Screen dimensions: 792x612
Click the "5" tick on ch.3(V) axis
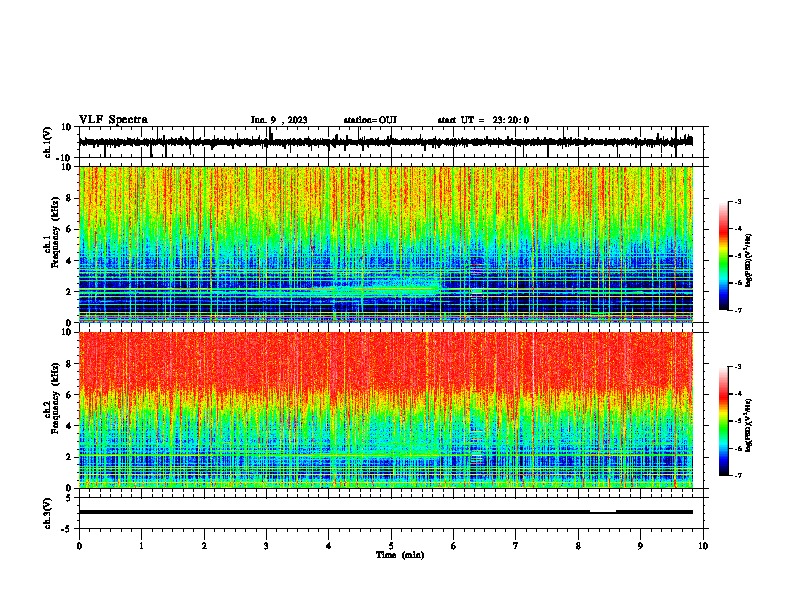point(70,498)
